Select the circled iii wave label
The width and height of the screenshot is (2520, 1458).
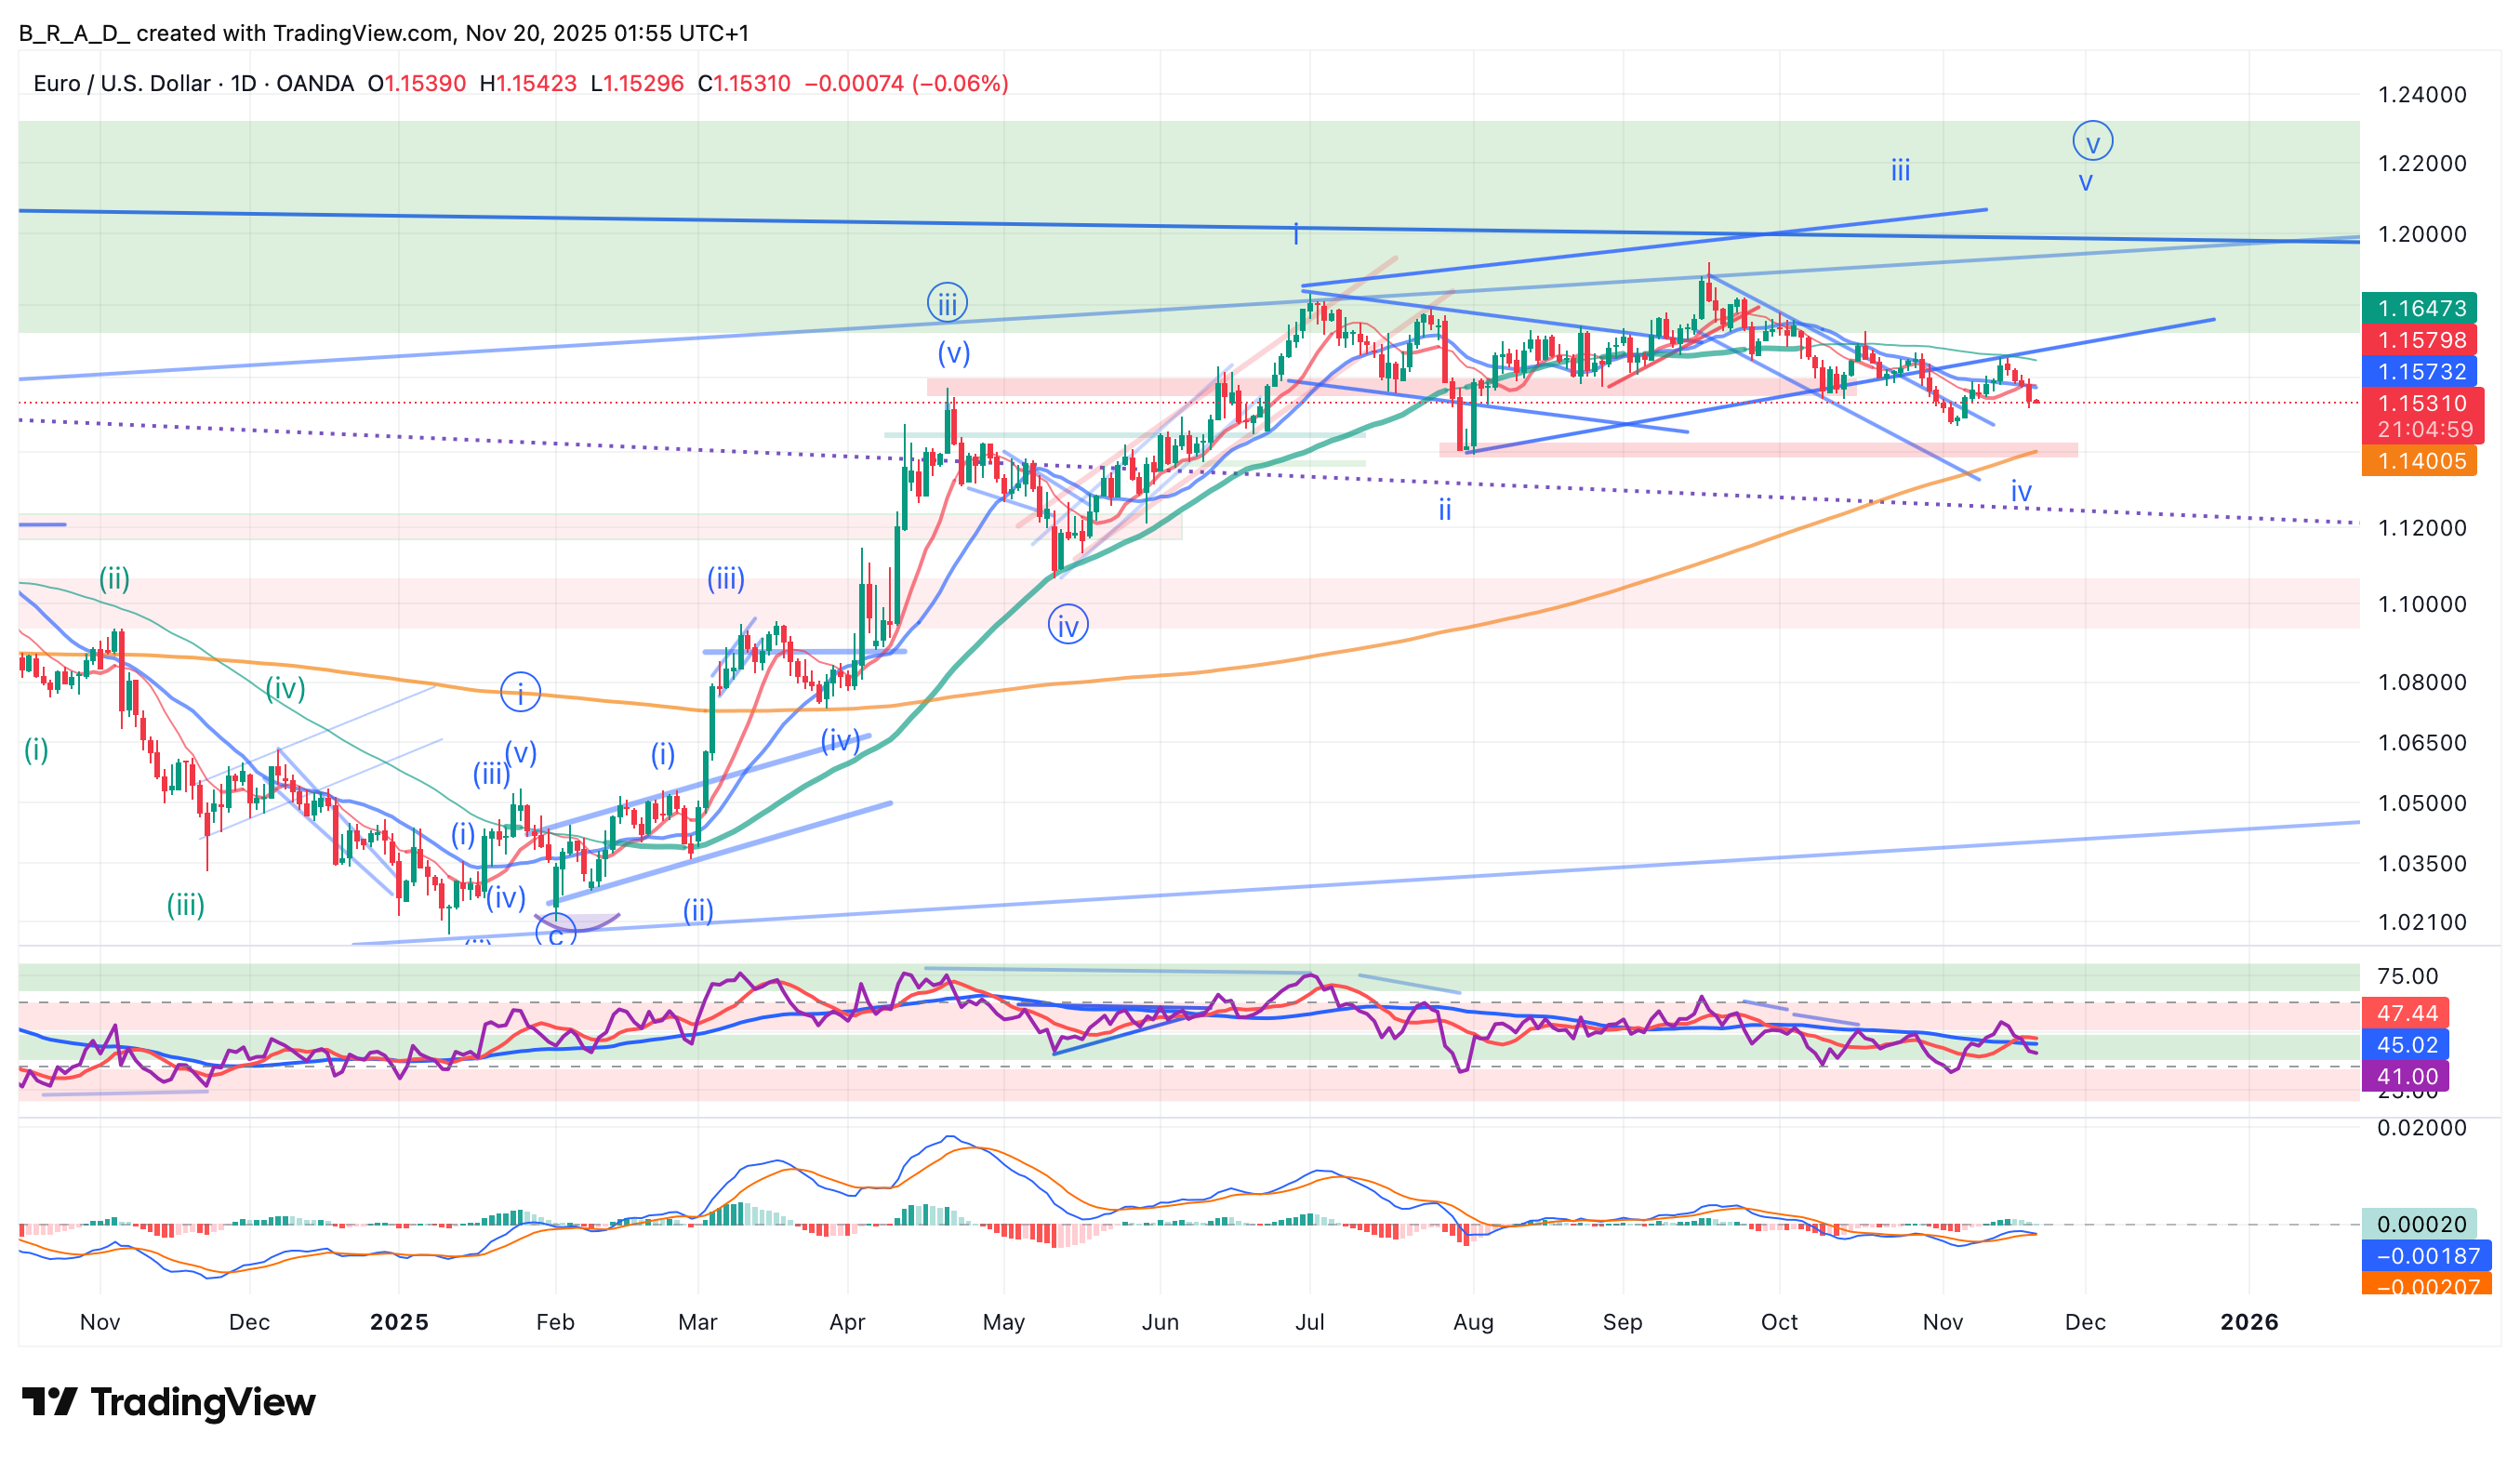946,302
